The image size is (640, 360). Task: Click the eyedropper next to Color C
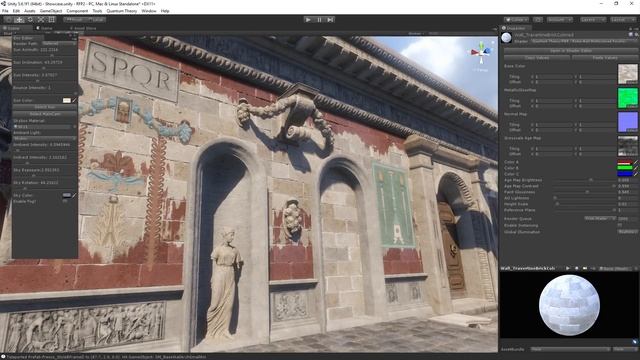click(635, 174)
